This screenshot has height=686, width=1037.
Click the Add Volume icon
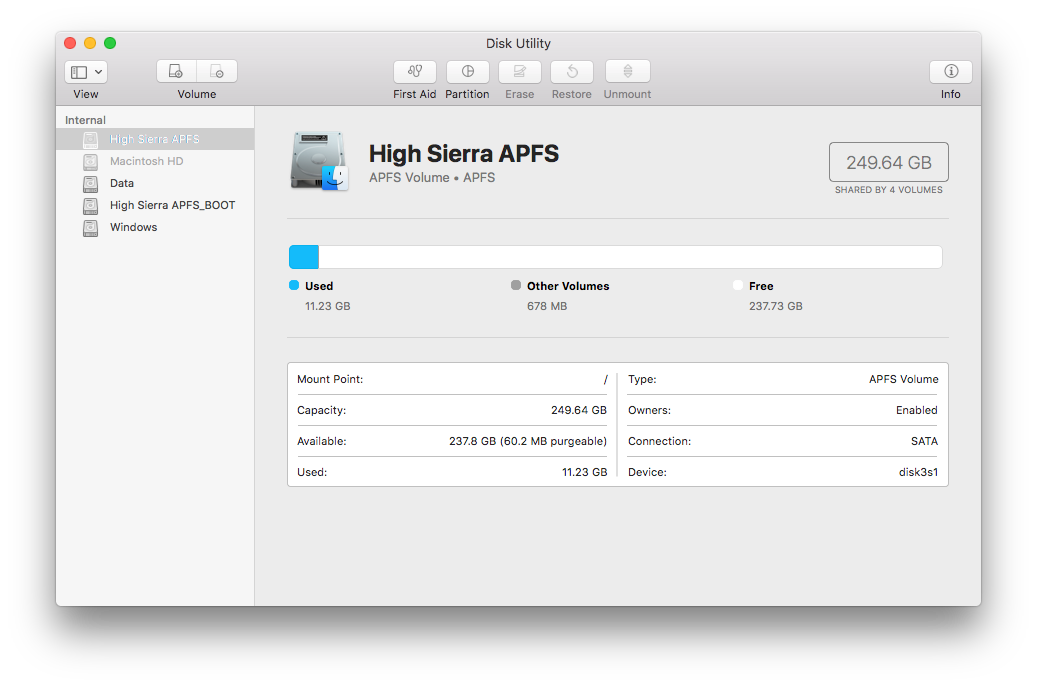pos(177,71)
